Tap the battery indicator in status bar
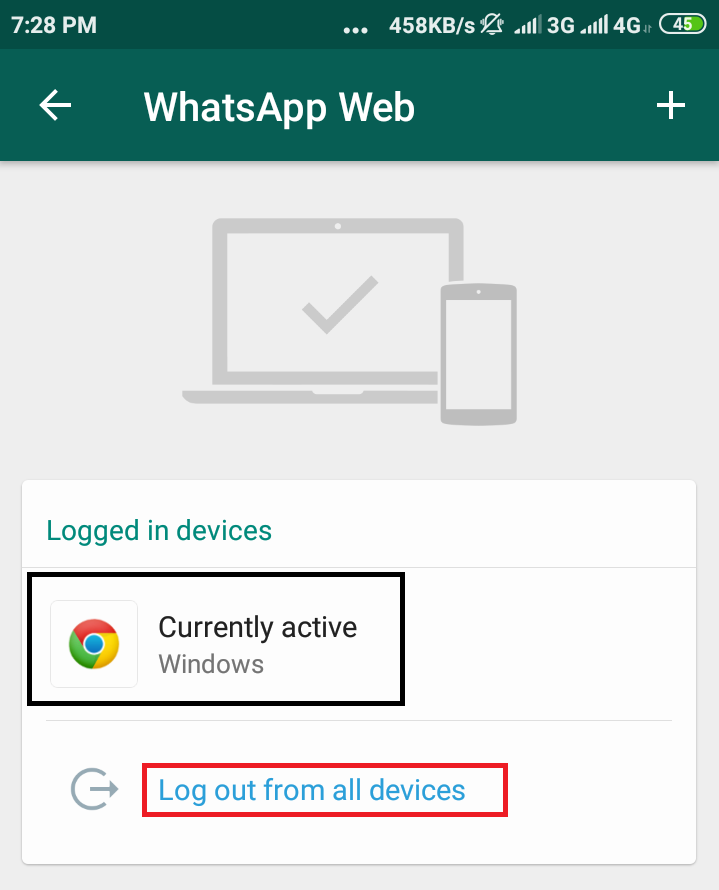This screenshot has width=719, height=890. (x=683, y=24)
